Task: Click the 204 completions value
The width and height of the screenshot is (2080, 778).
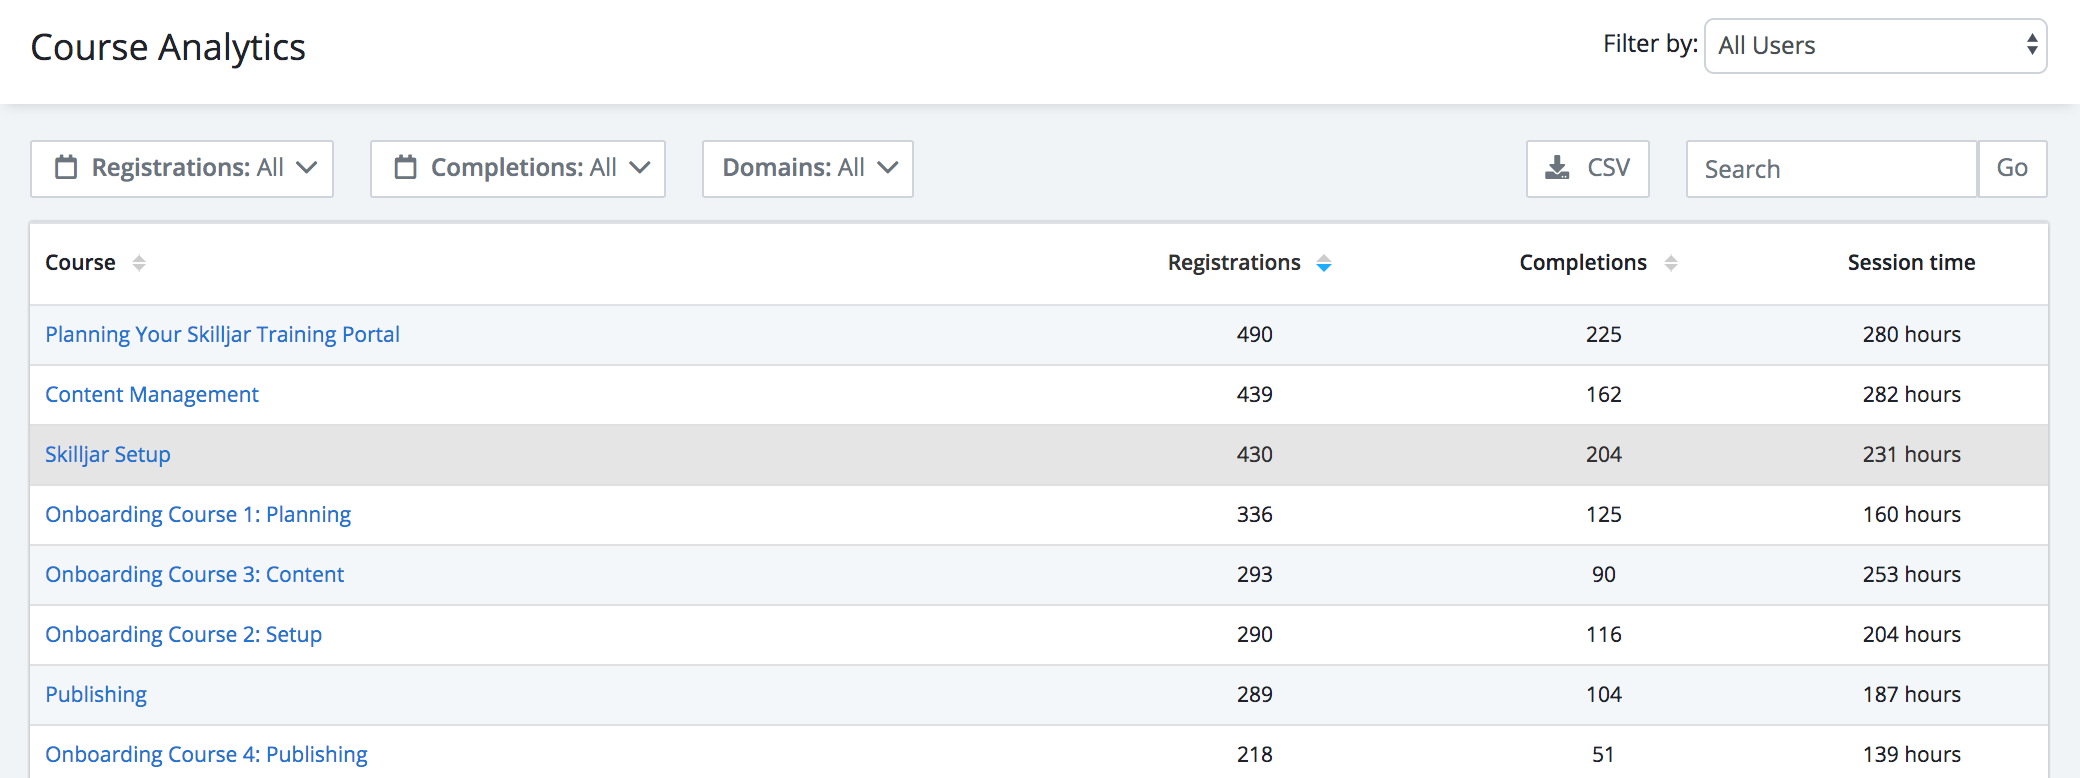Action: 1604,454
